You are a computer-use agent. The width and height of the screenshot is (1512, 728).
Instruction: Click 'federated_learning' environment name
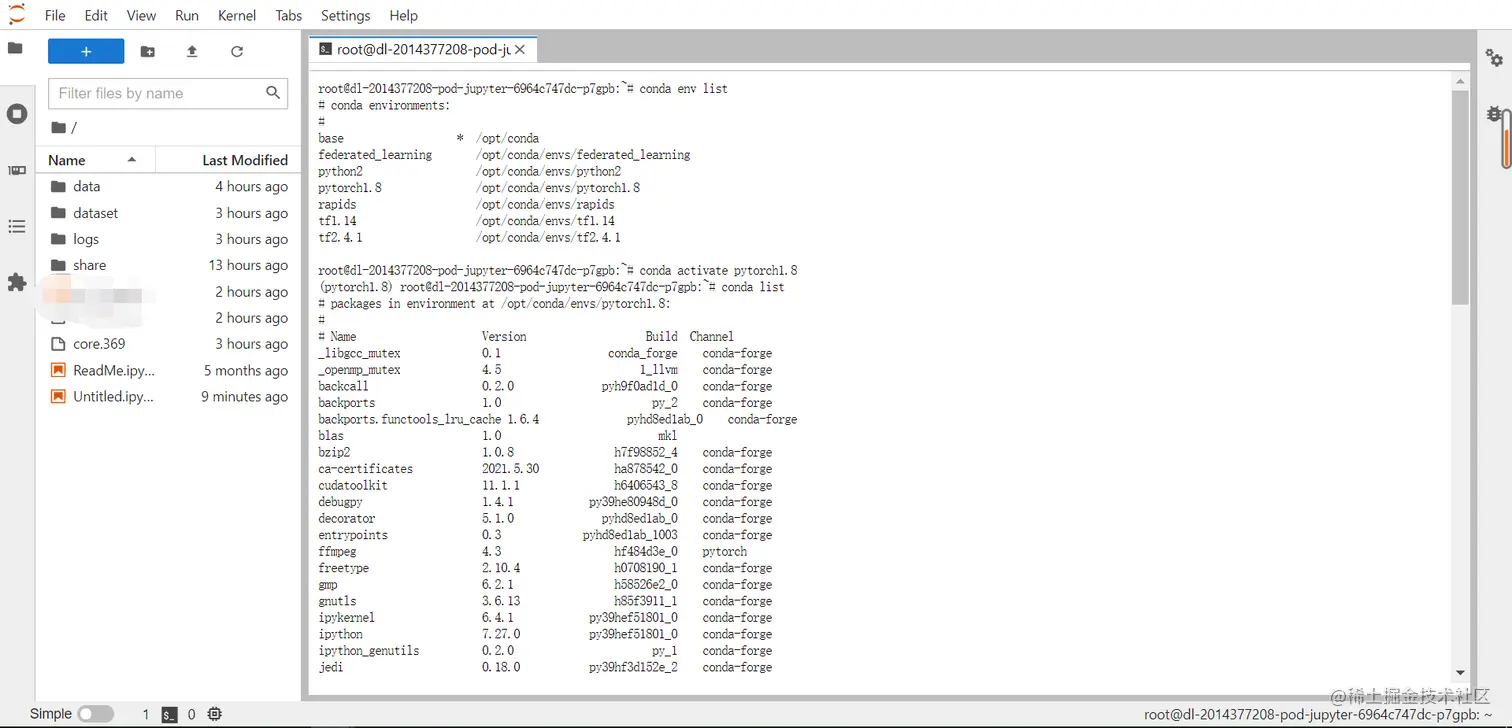(375, 155)
